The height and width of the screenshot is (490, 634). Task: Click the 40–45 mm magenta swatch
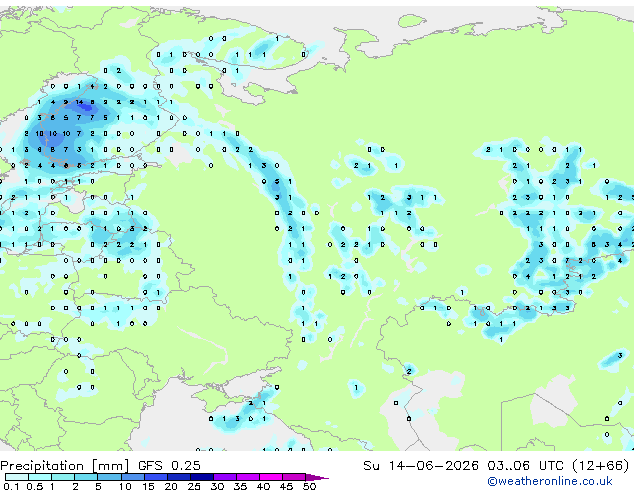click(271, 477)
